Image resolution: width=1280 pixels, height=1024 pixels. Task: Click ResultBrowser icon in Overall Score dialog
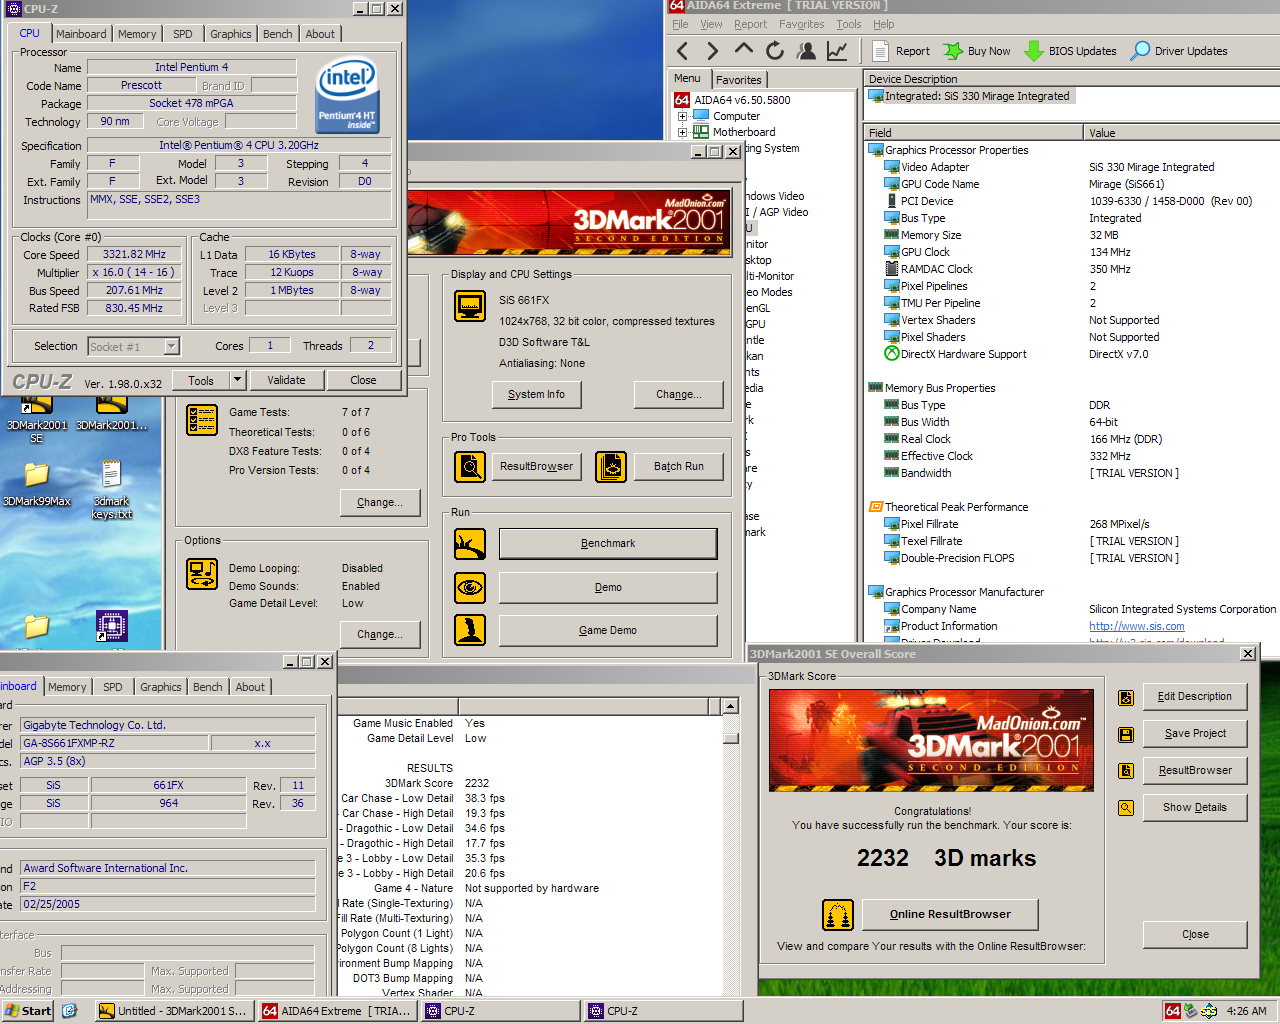click(1126, 771)
